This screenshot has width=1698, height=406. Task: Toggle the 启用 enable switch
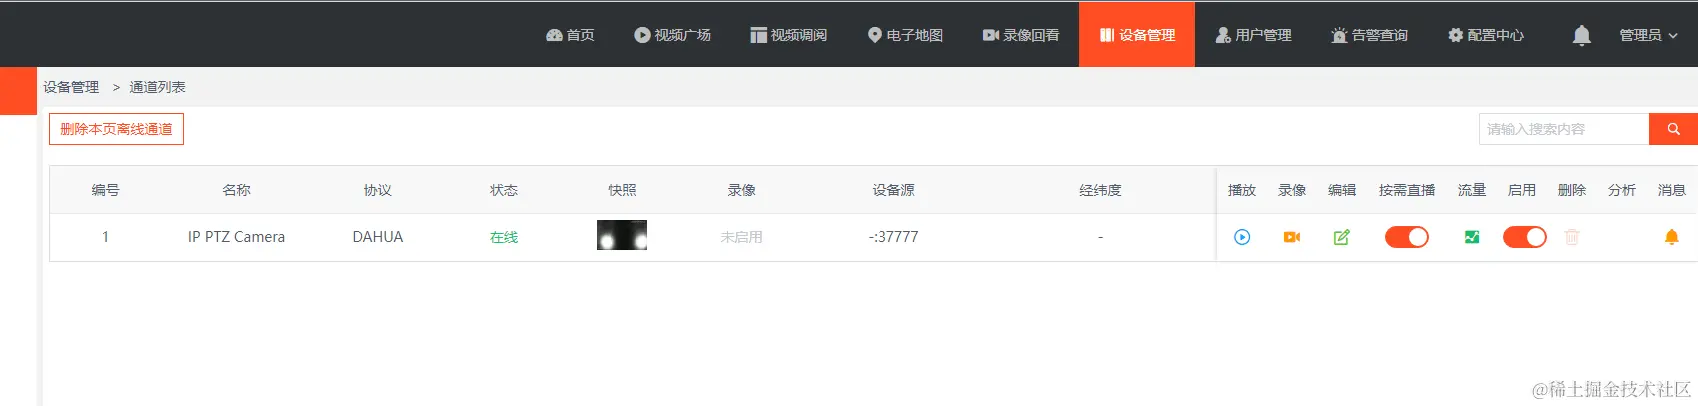click(x=1525, y=237)
